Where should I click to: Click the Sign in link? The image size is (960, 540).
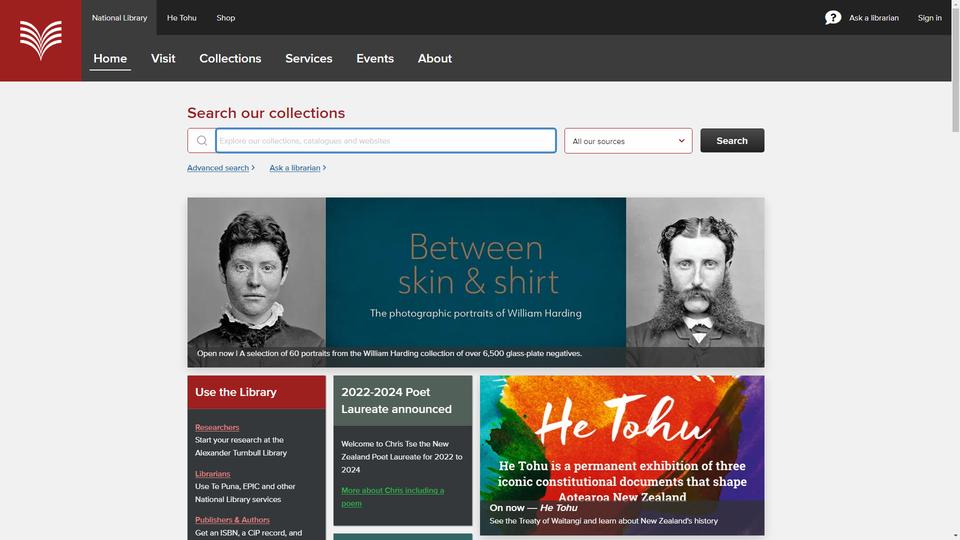click(x=929, y=18)
